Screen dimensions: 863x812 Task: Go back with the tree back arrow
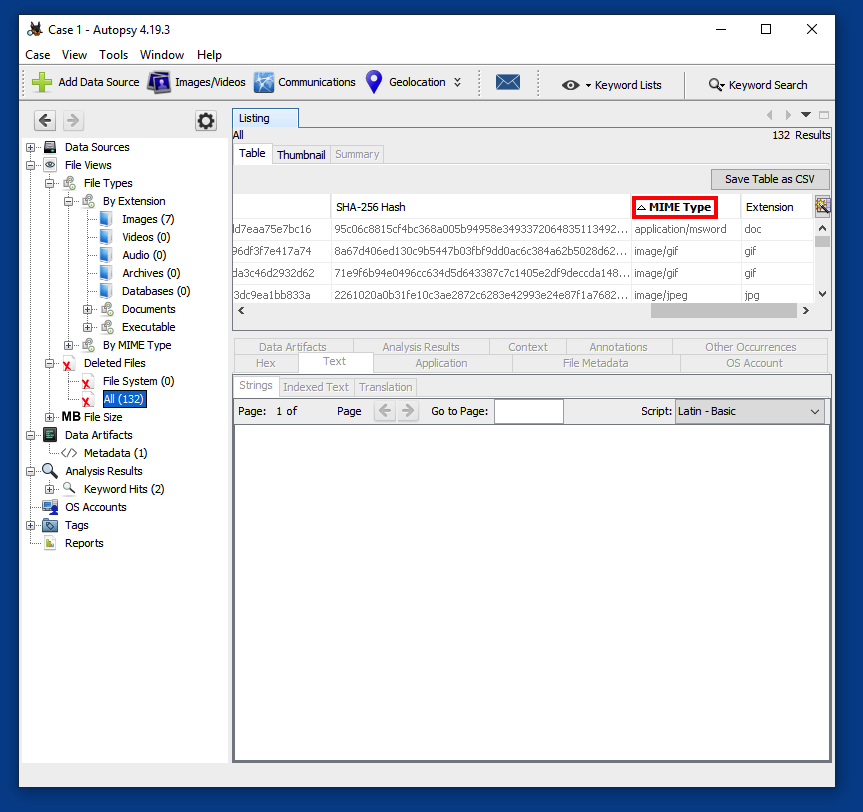[45, 121]
